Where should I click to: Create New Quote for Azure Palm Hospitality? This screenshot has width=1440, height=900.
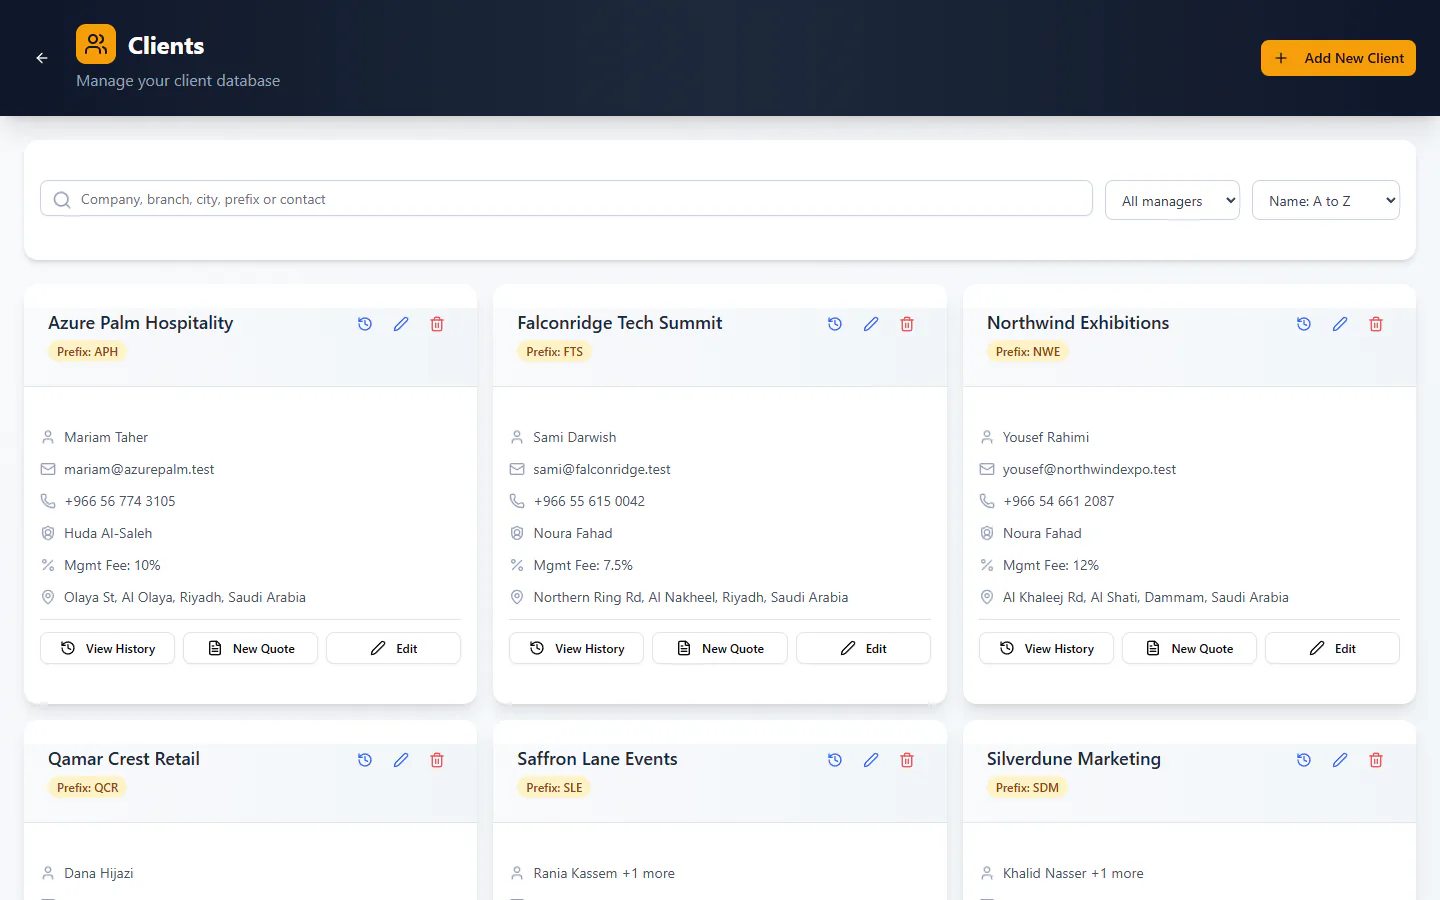pos(250,648)
